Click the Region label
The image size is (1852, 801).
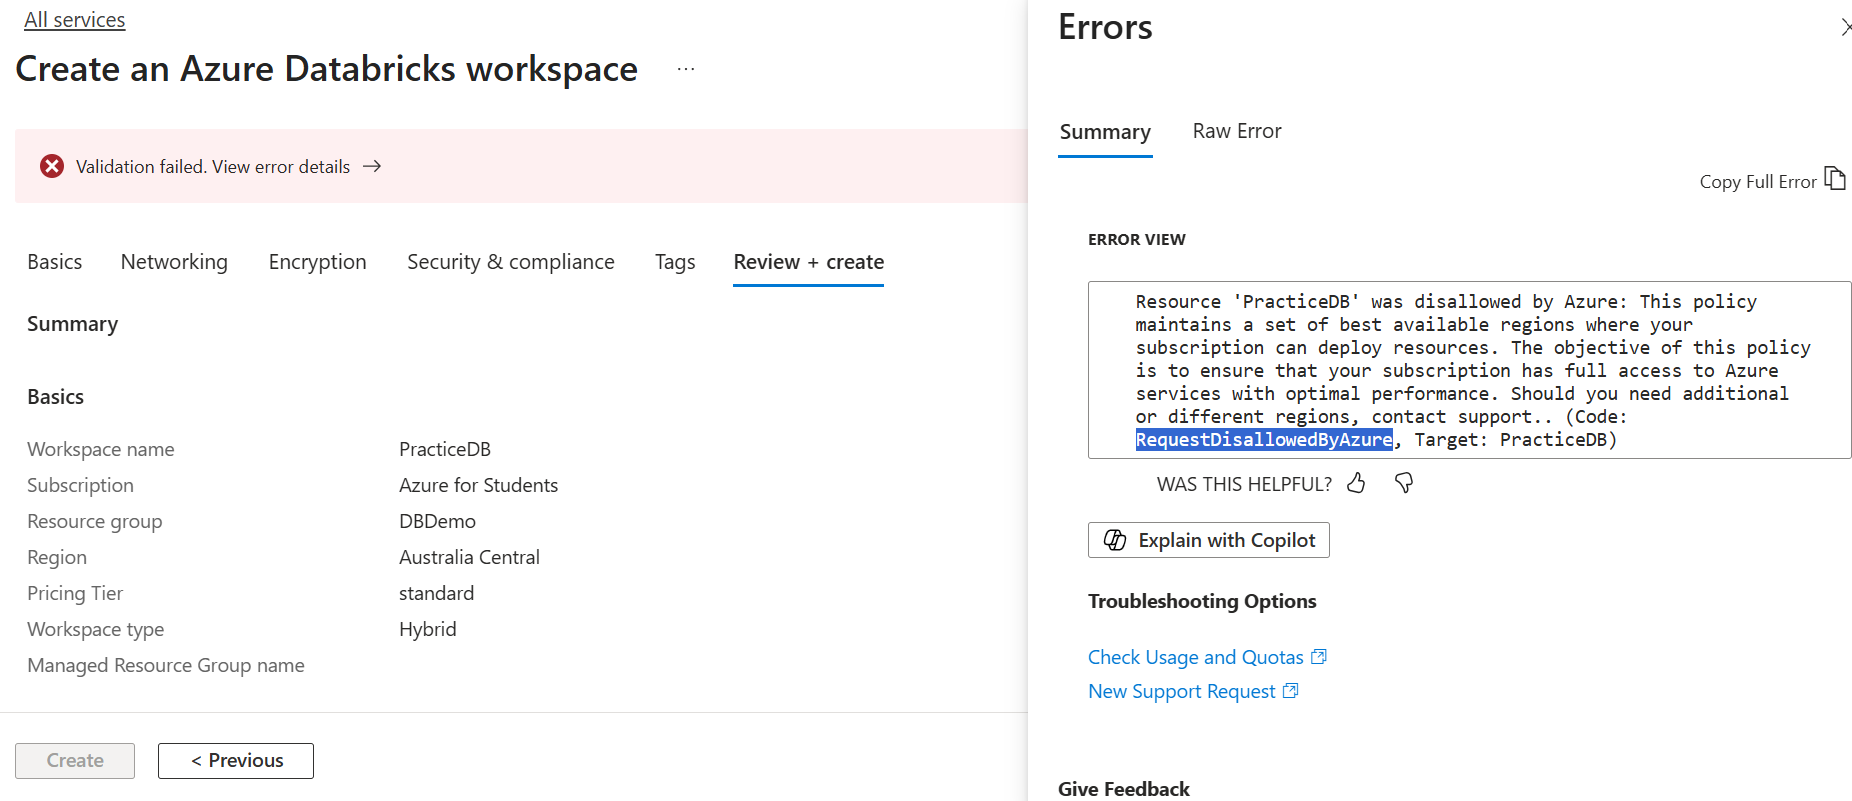point(57,557)
